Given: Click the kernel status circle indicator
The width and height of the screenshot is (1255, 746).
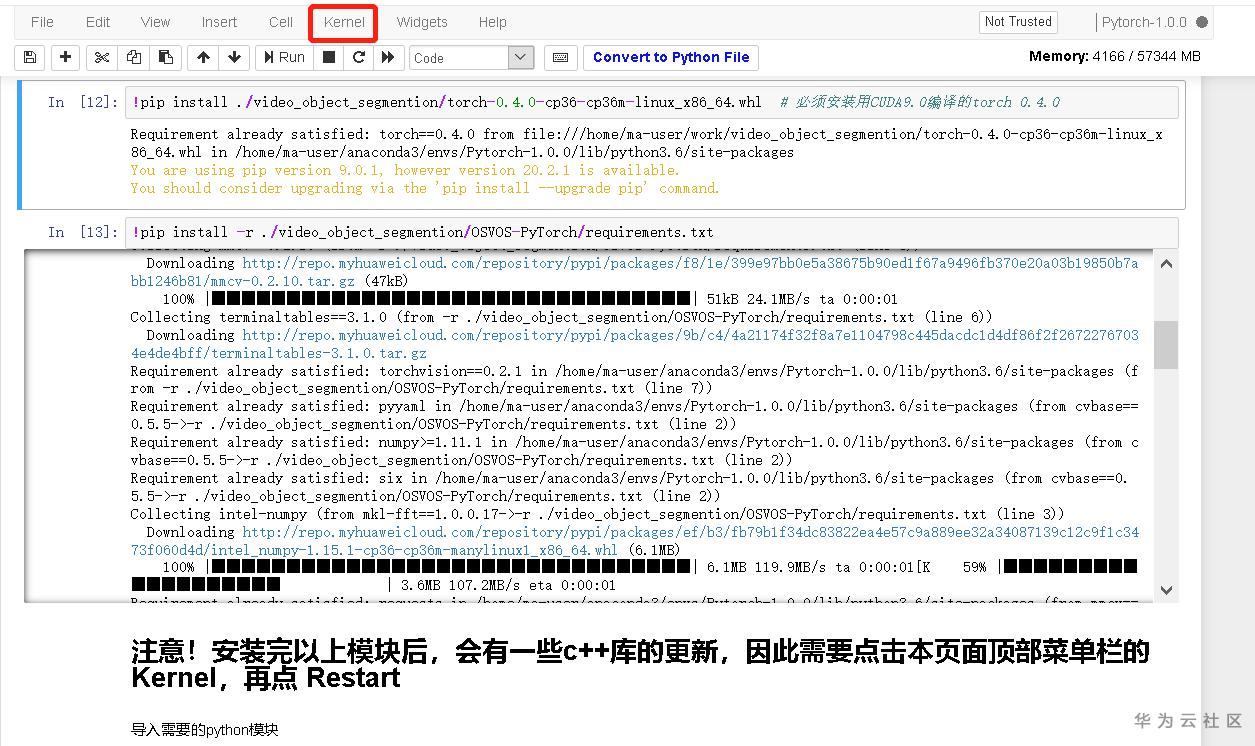Looking at the screenshot, I should point(1202,22).
